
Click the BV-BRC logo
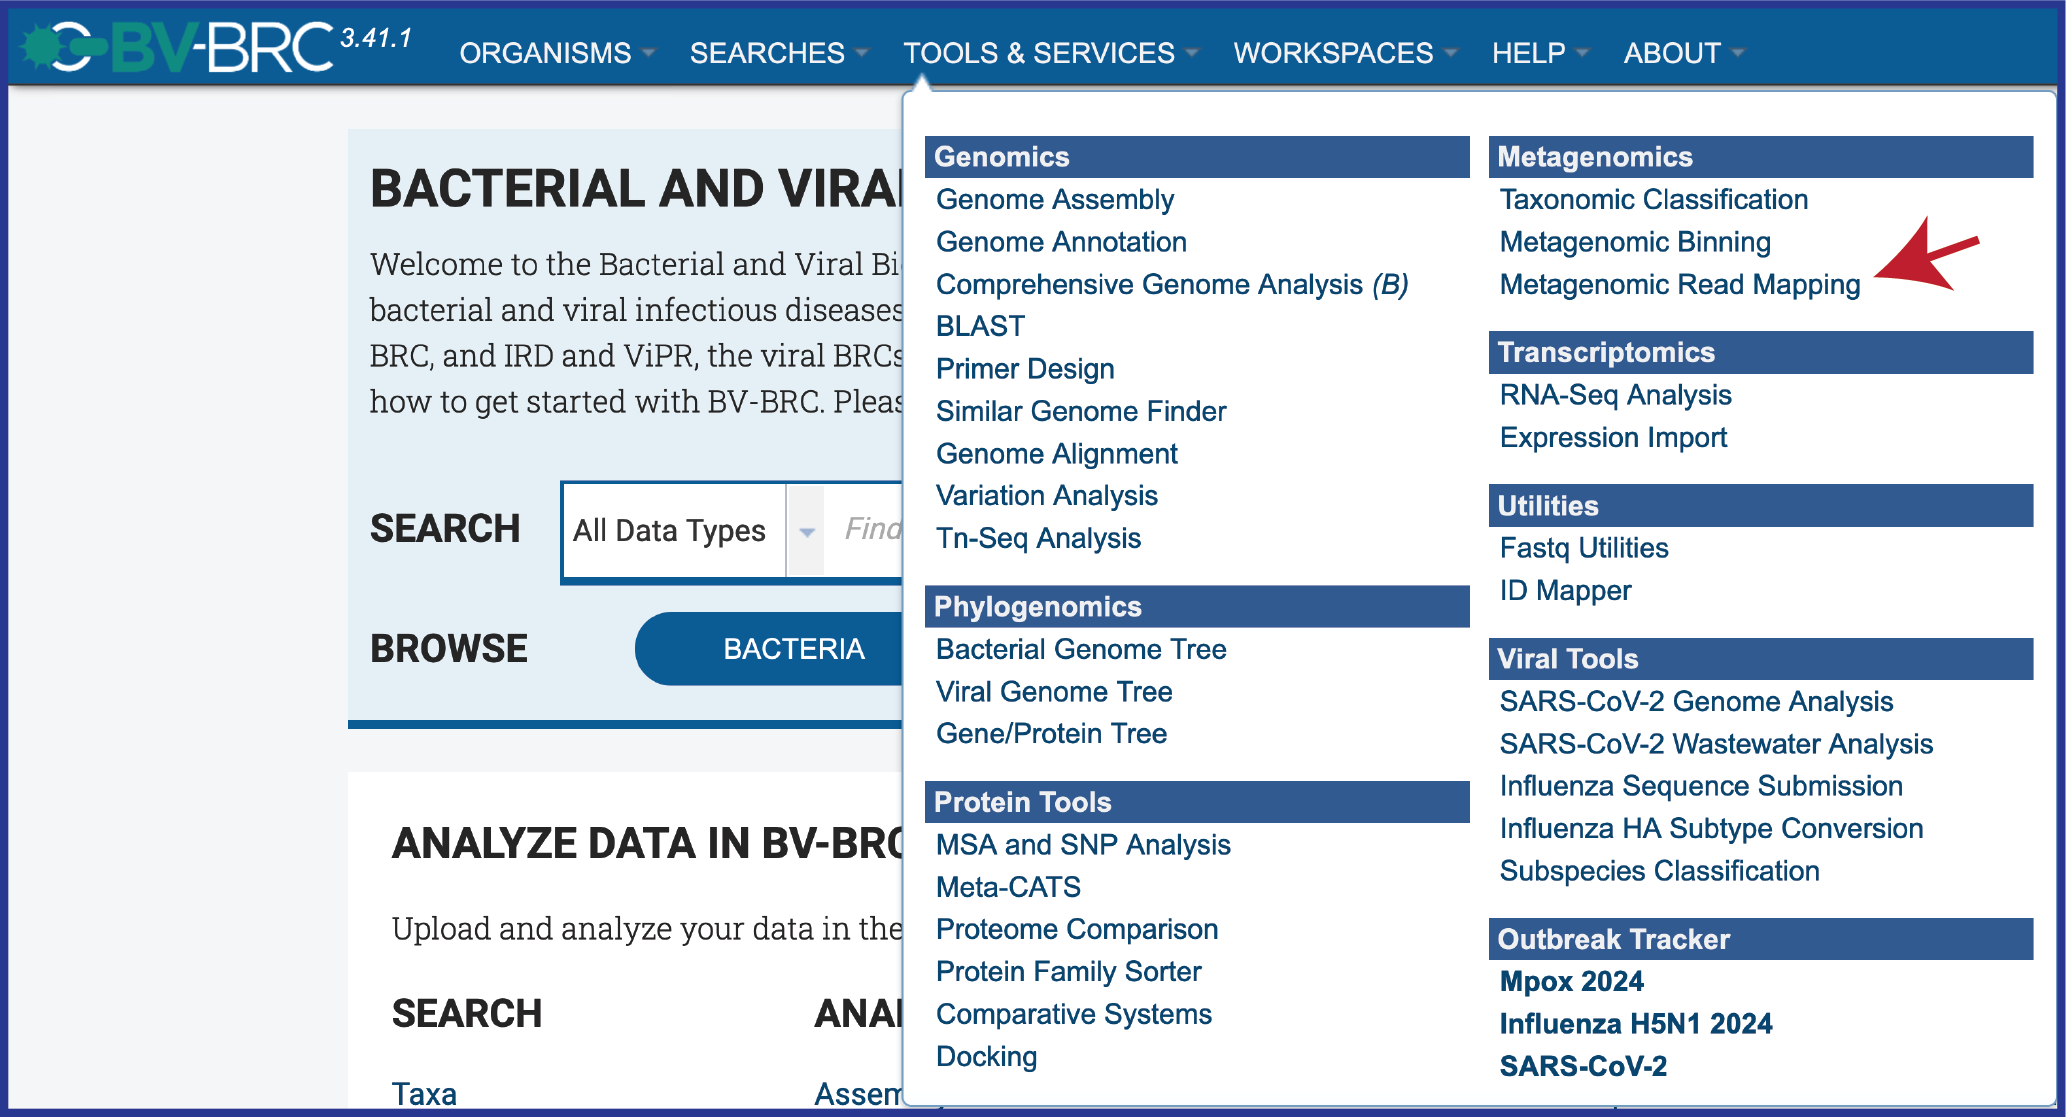[x=178, y=47]
